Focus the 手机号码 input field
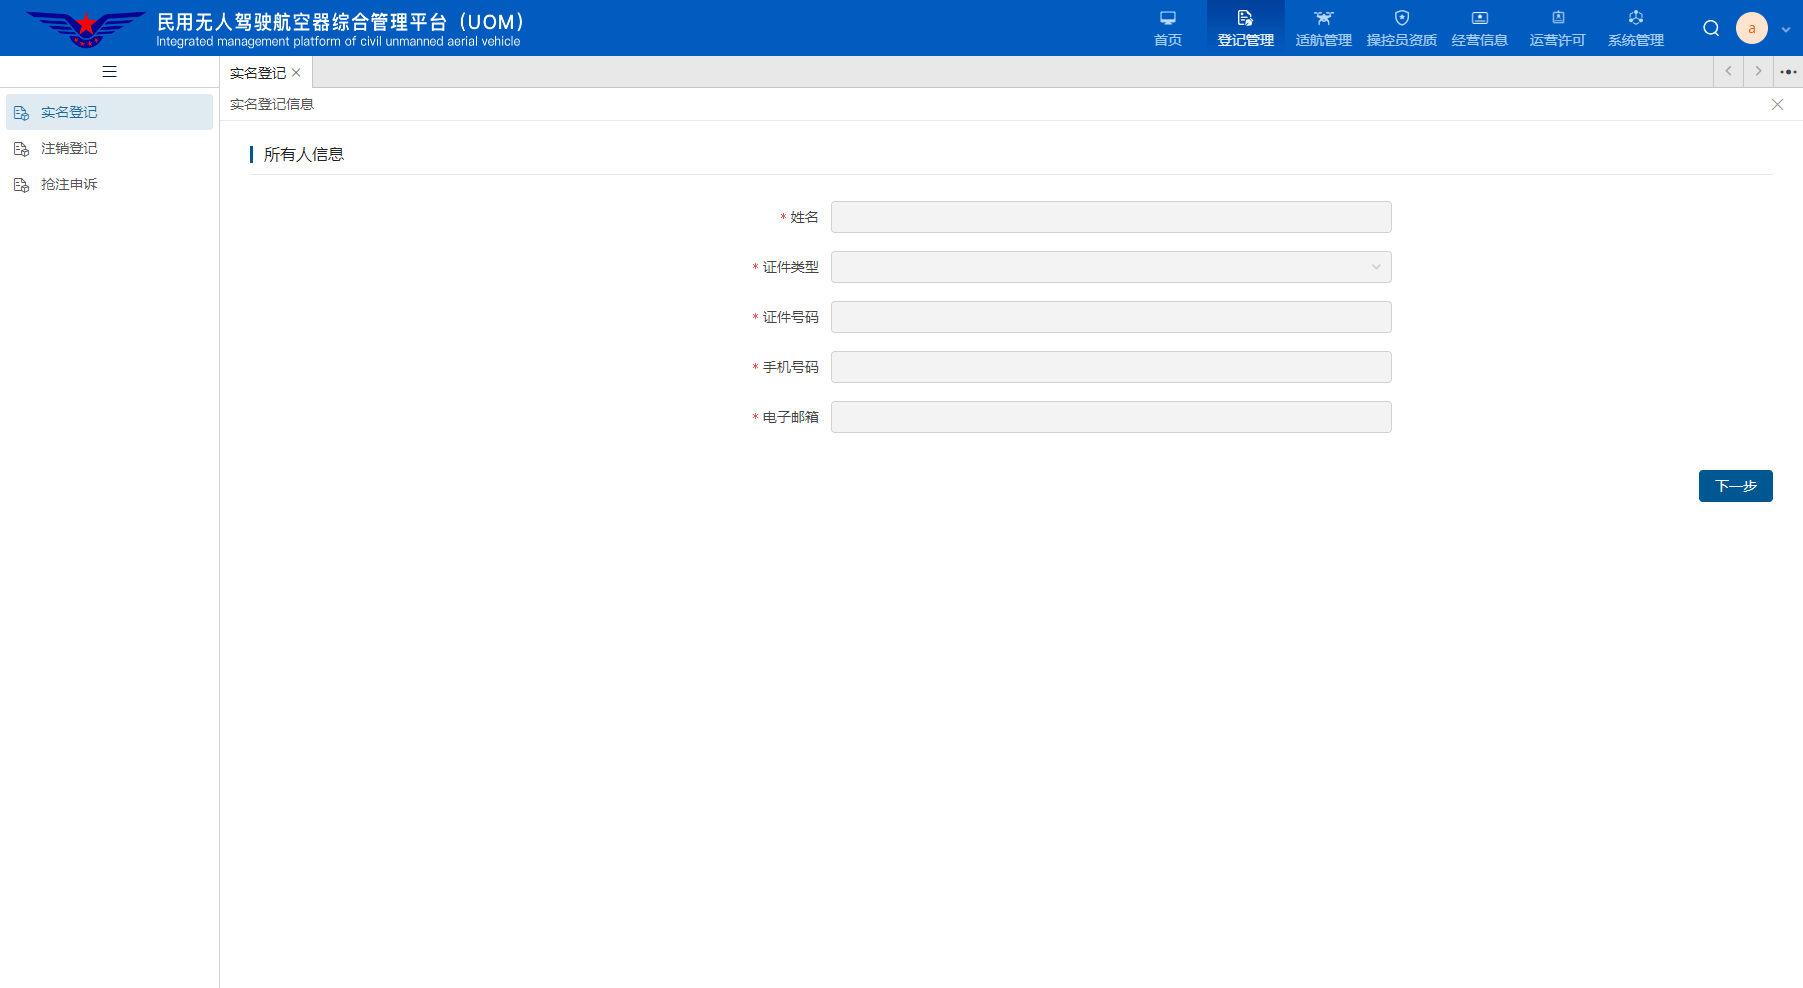This screenshot has width=1803, height=988. pyautogui.click(x=1111, y=367)
